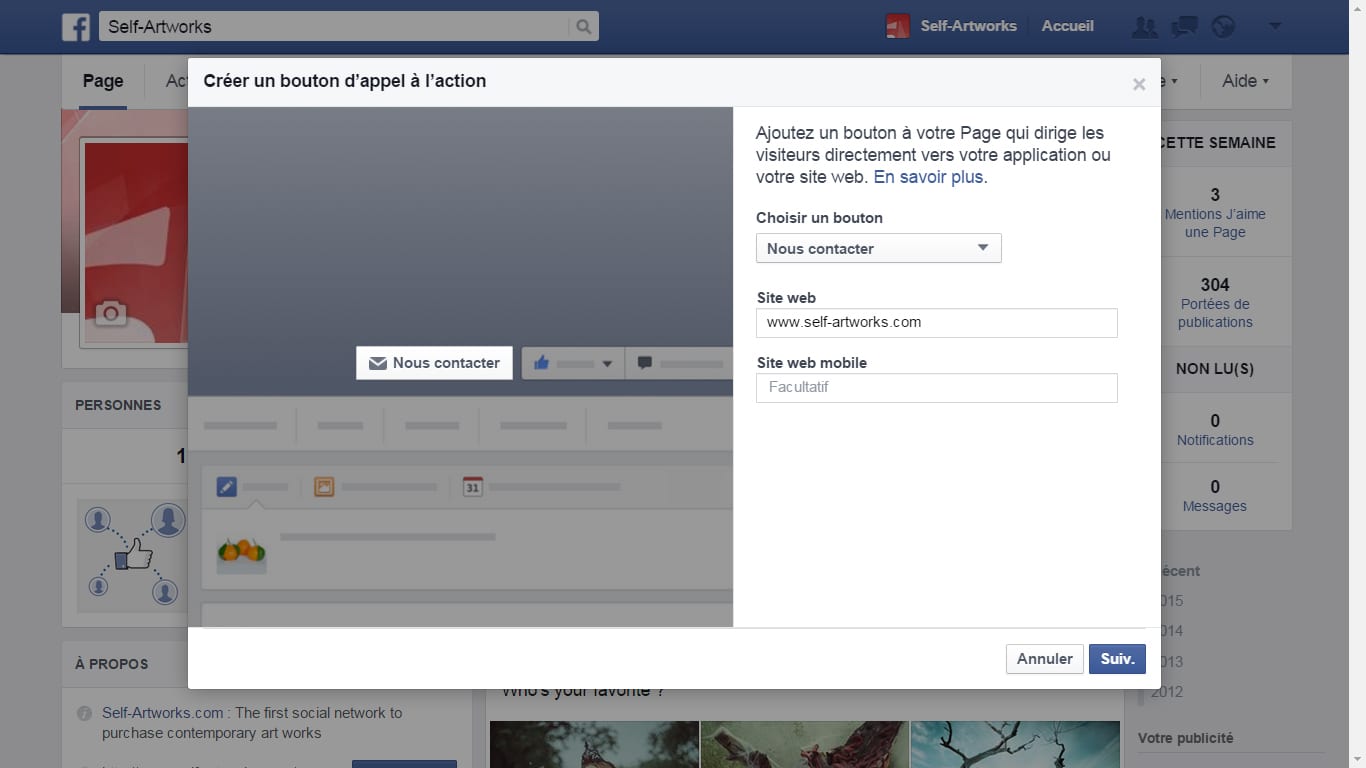Click the Annuler button
Screen dimensions: 1366x768
[1044, 659]
